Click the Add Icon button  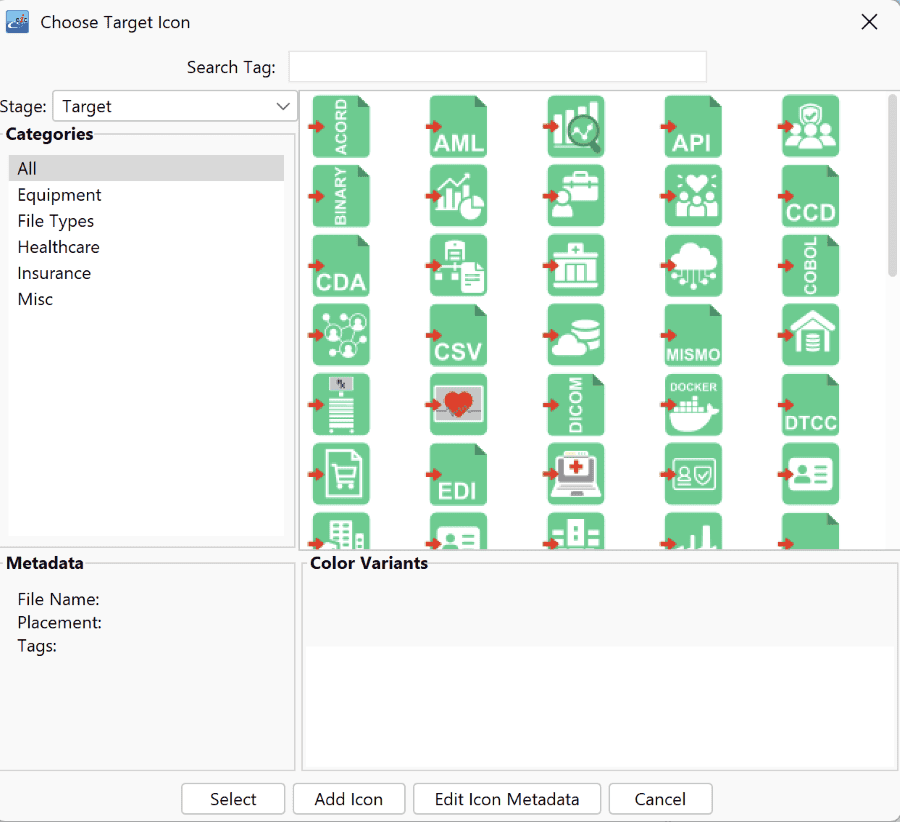click(348, 799)
